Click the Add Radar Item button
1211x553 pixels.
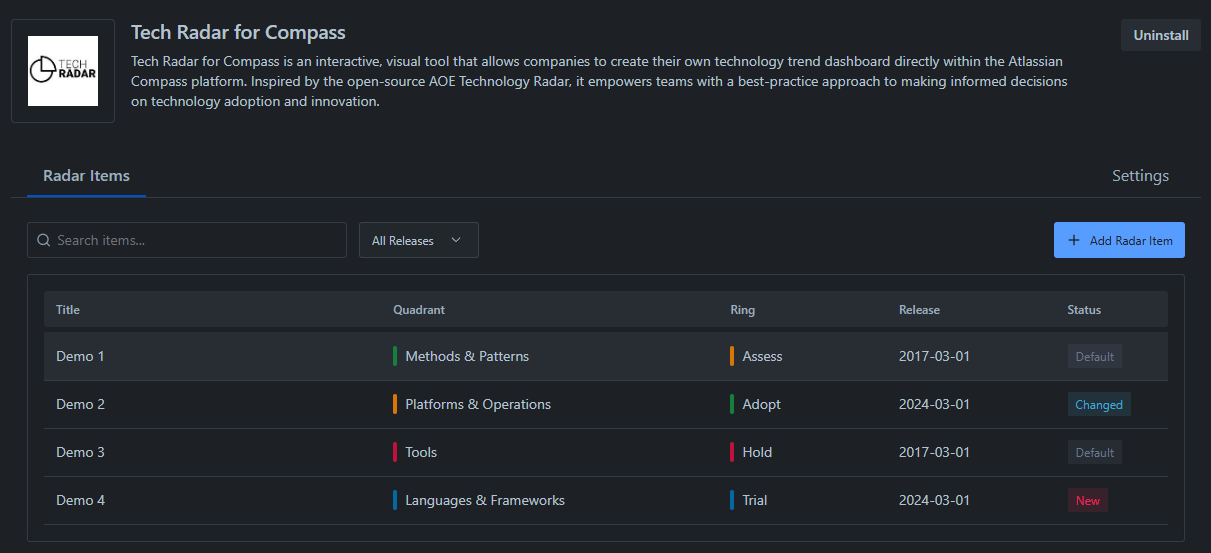pos(1119,240)
